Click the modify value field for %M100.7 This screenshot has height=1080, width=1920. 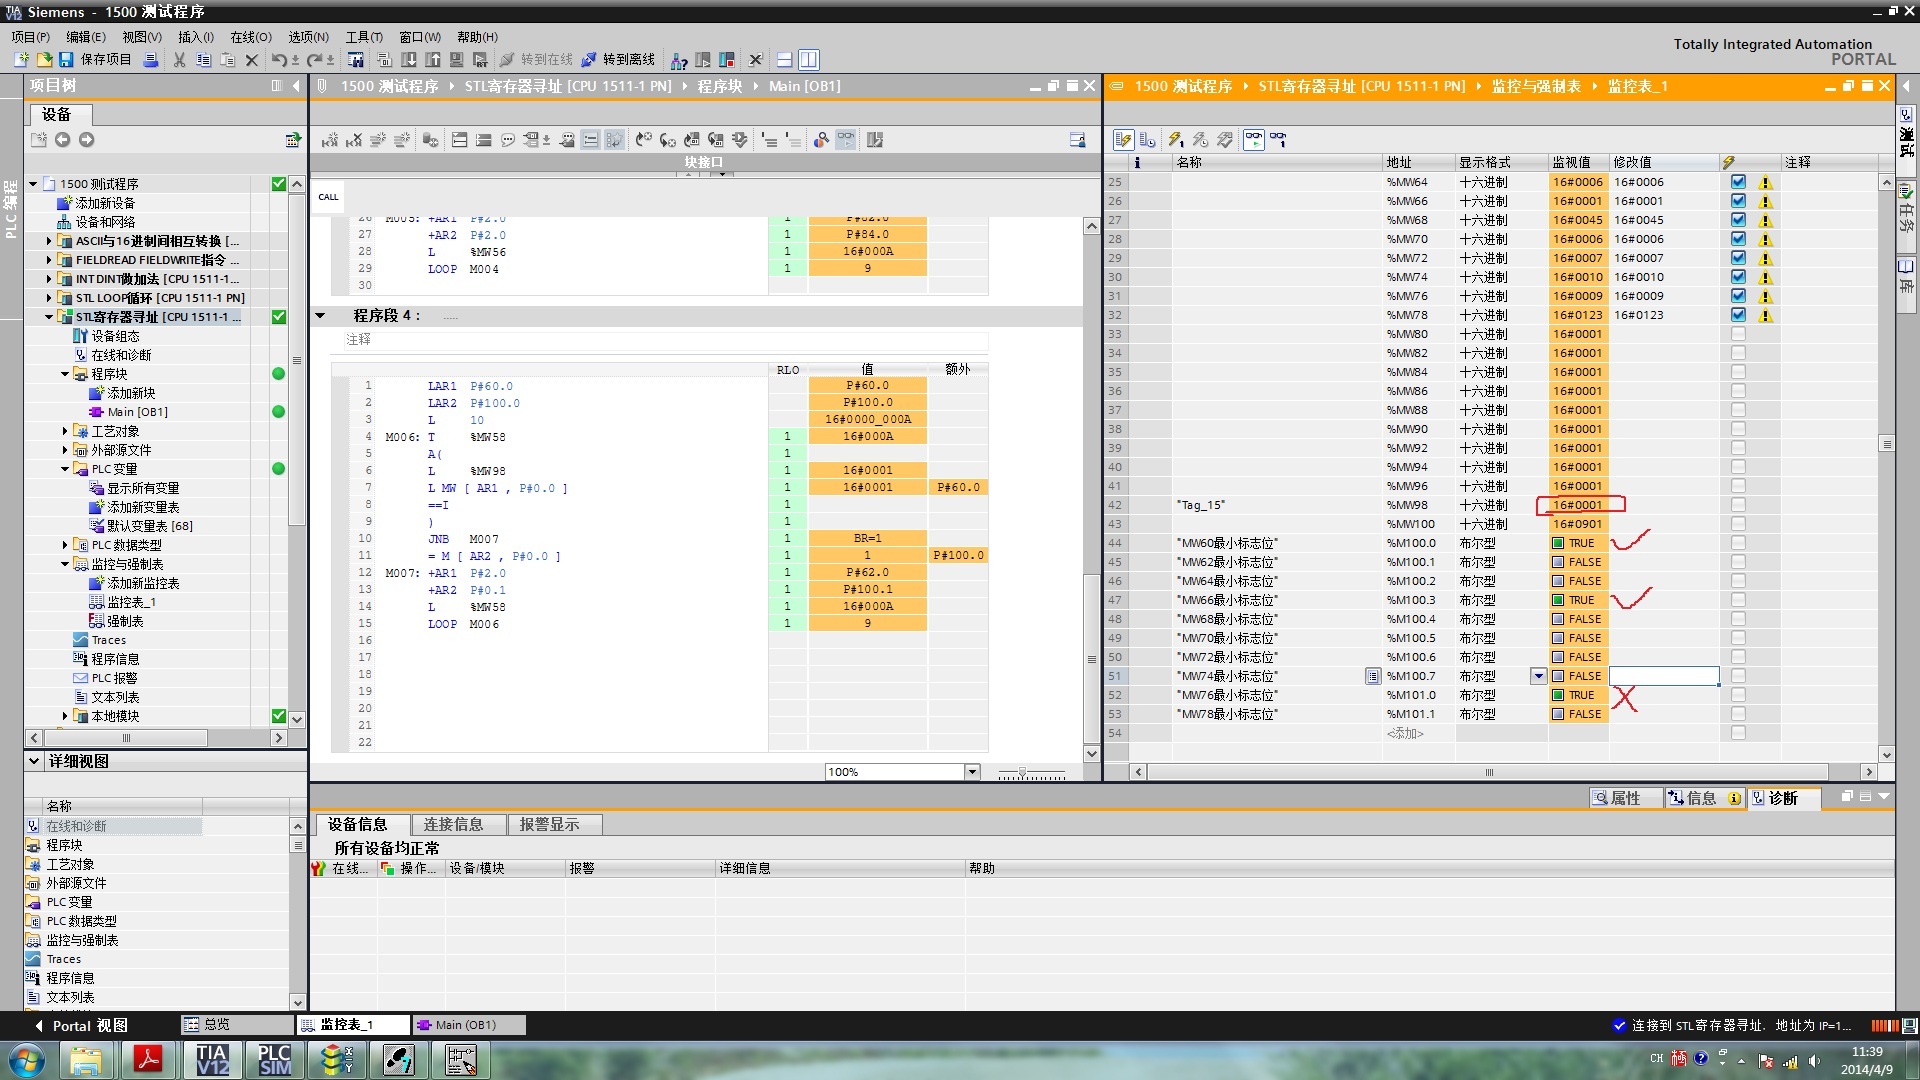tap(1663, 677)
